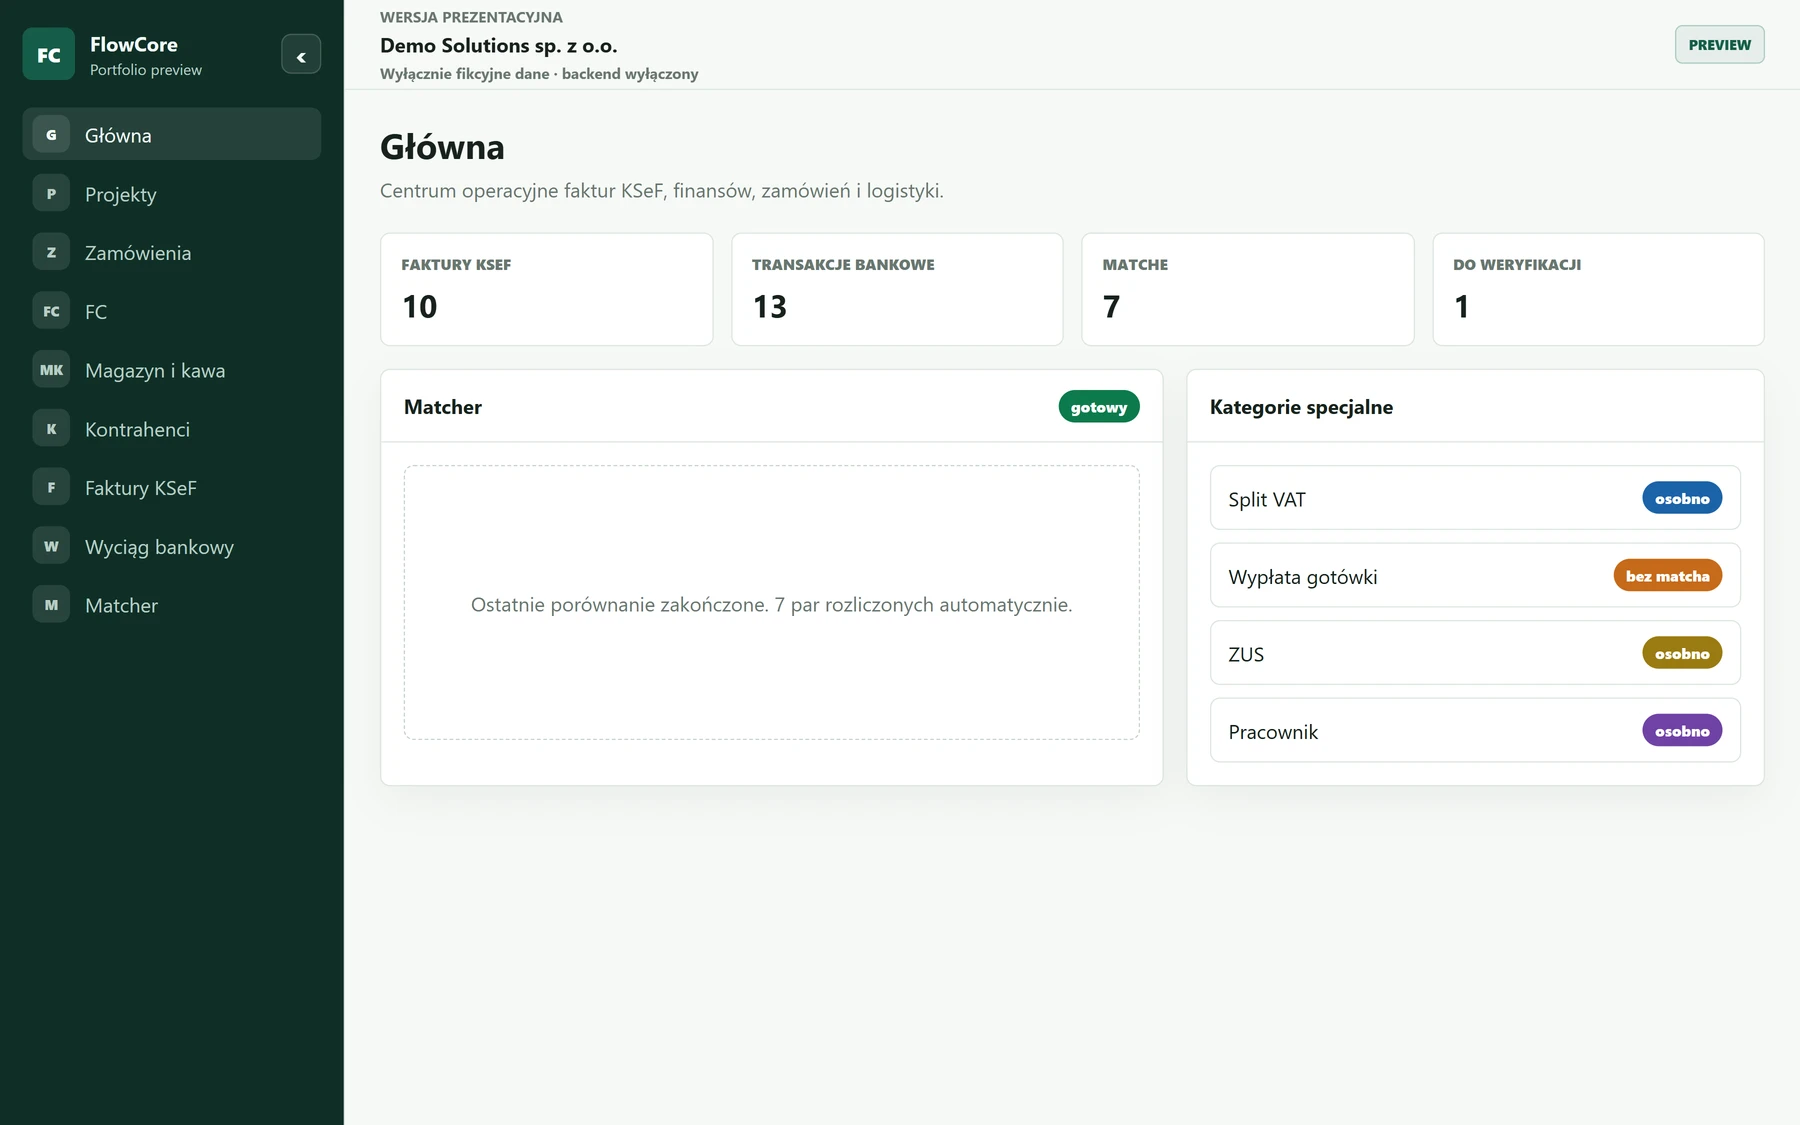Select the Split VAT category label

[1267, 499]
